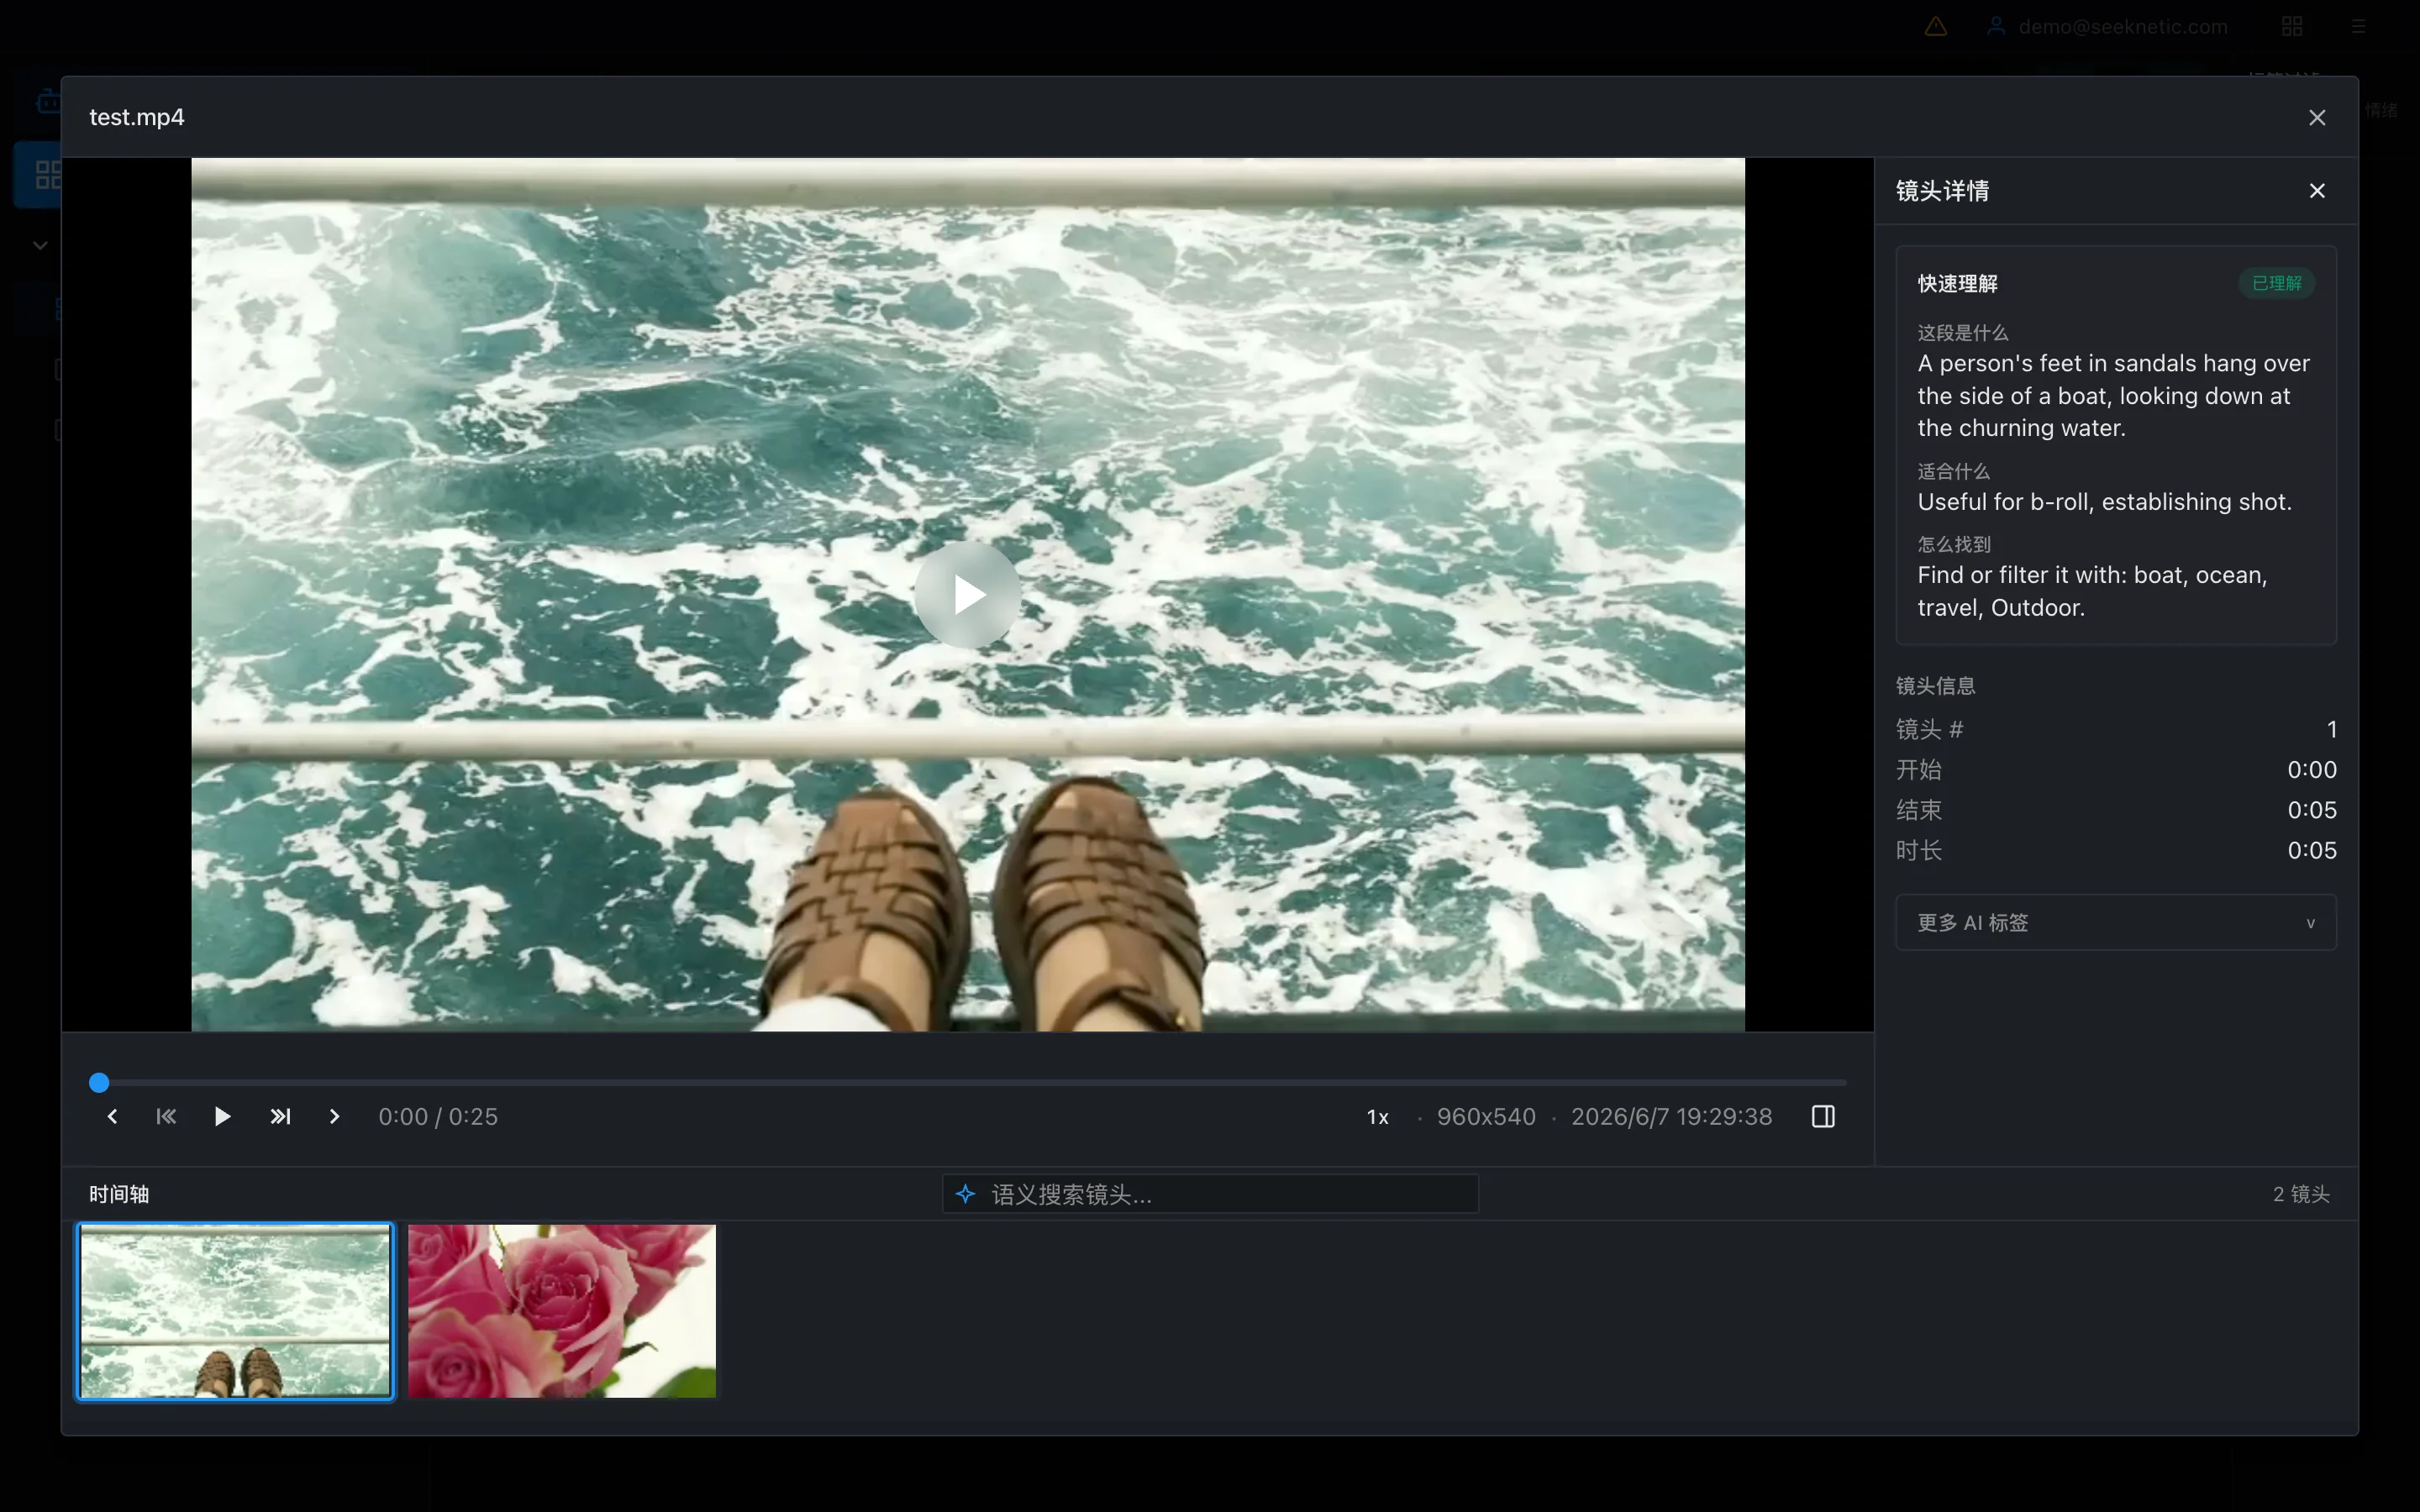Select the pink roses shot thumbnail
The image size is (2420, 1512).
click(x=561, y=1311)
